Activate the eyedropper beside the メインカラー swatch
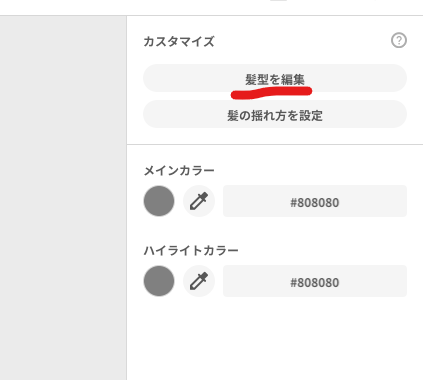The width and height of the screenshot is (423, 380). [x=199, y=201]
